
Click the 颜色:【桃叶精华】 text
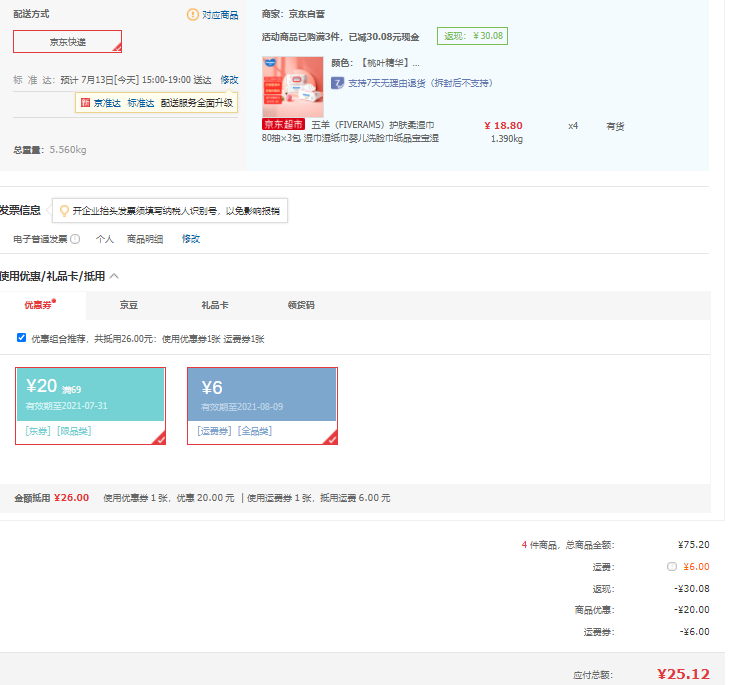(x=375, y=63)
